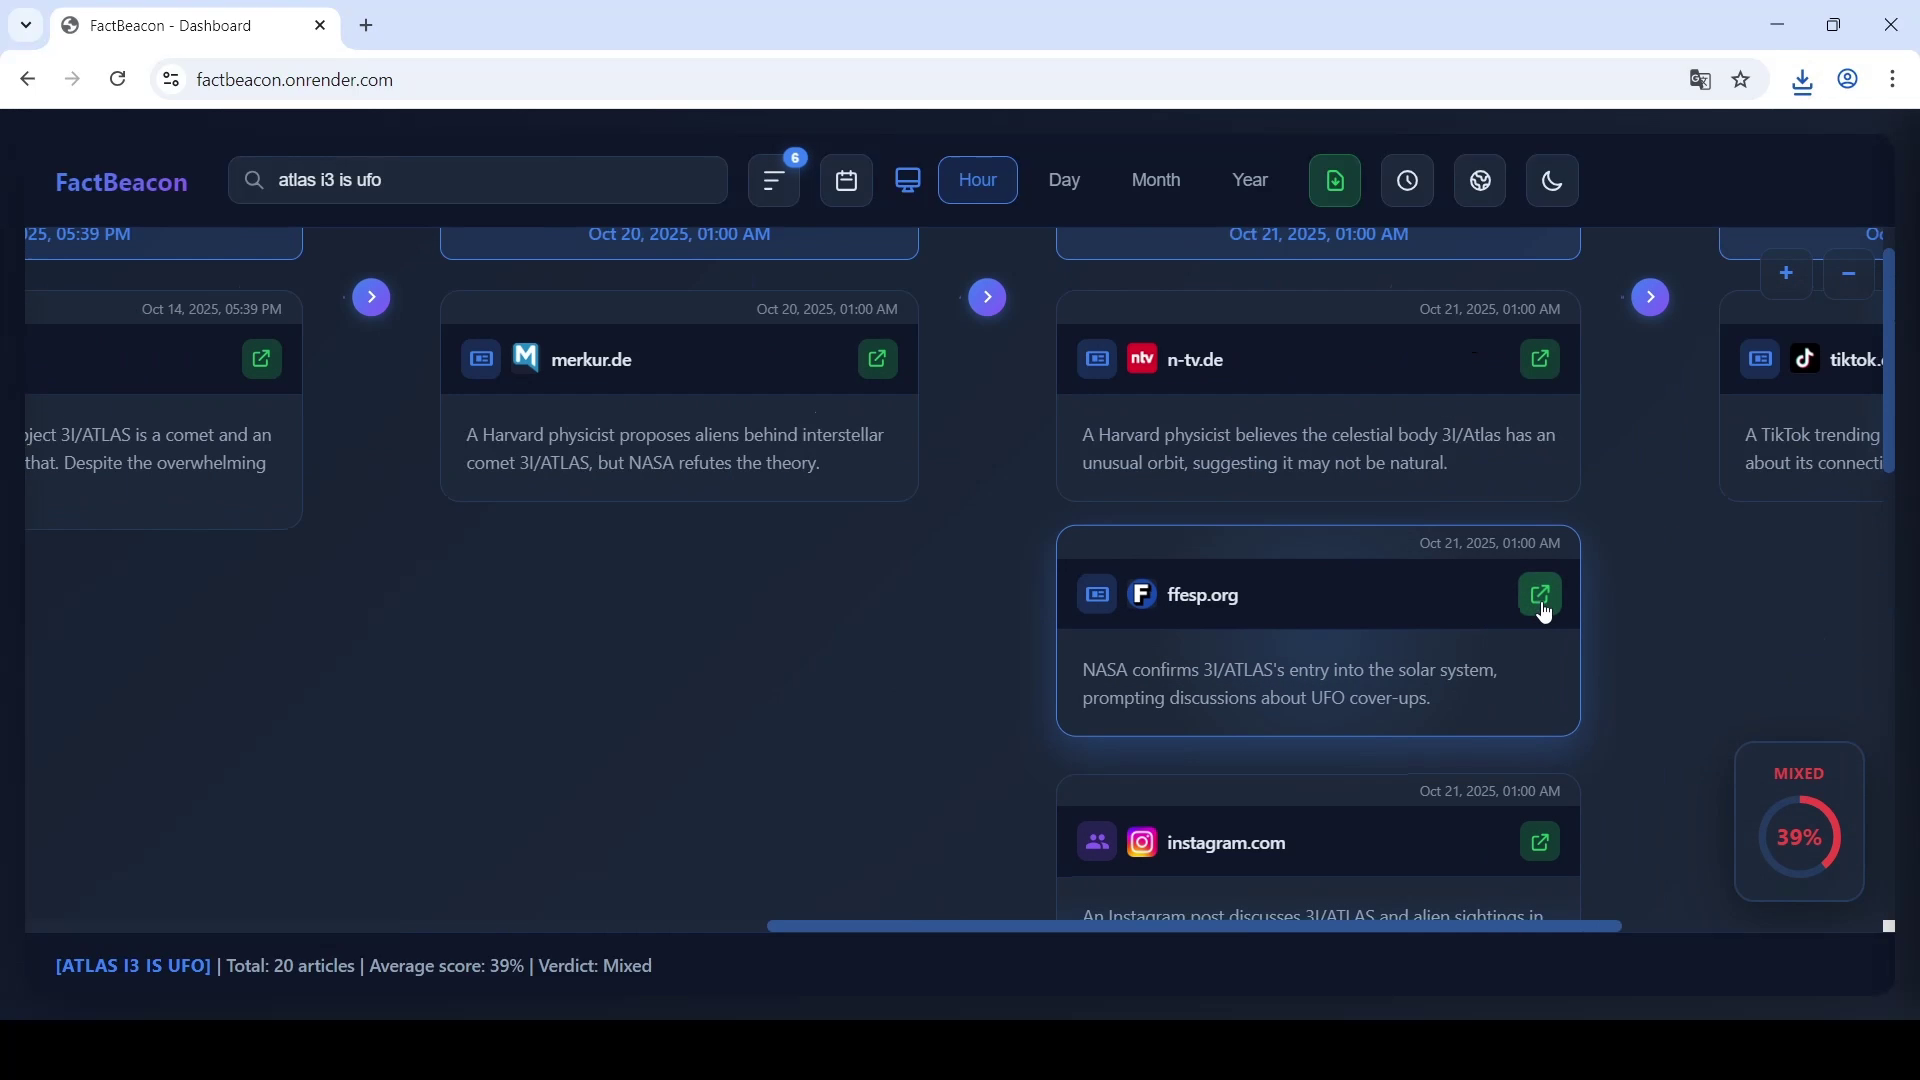Open the calendar date picker icon
Screen dimensions: 1920x1080
[x=847, y=181]
